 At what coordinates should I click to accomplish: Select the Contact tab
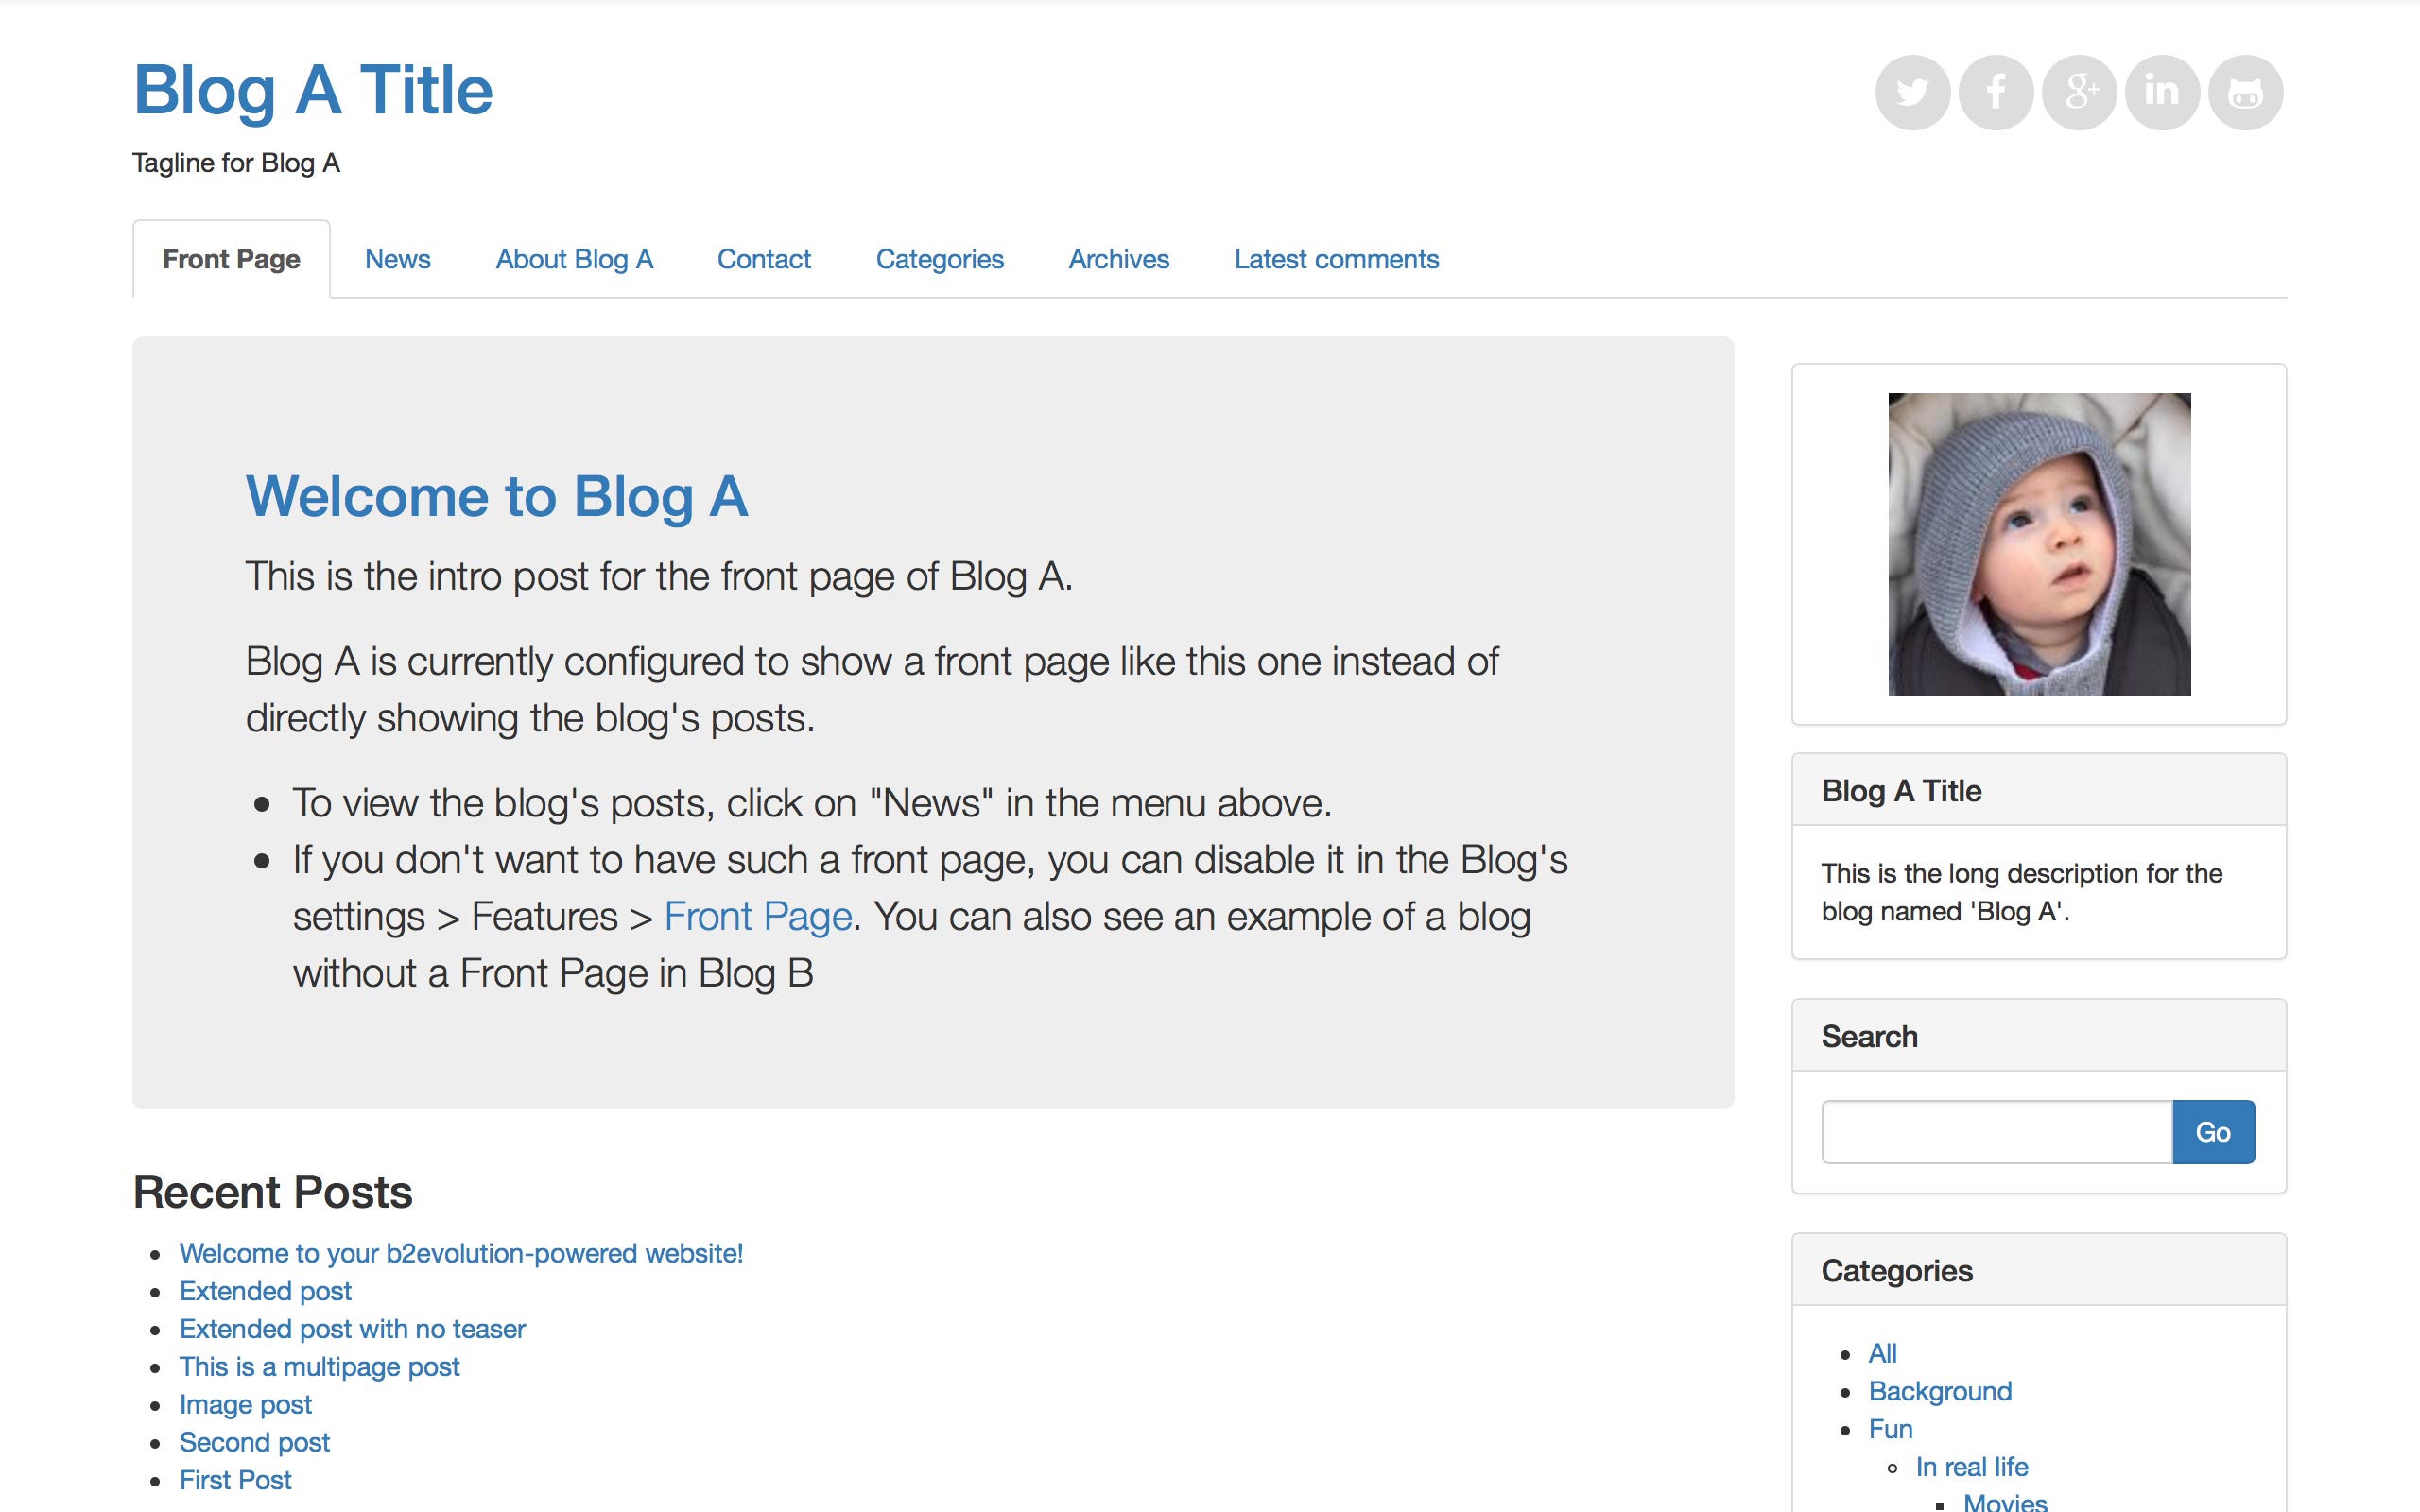click(x=764, y=259)
